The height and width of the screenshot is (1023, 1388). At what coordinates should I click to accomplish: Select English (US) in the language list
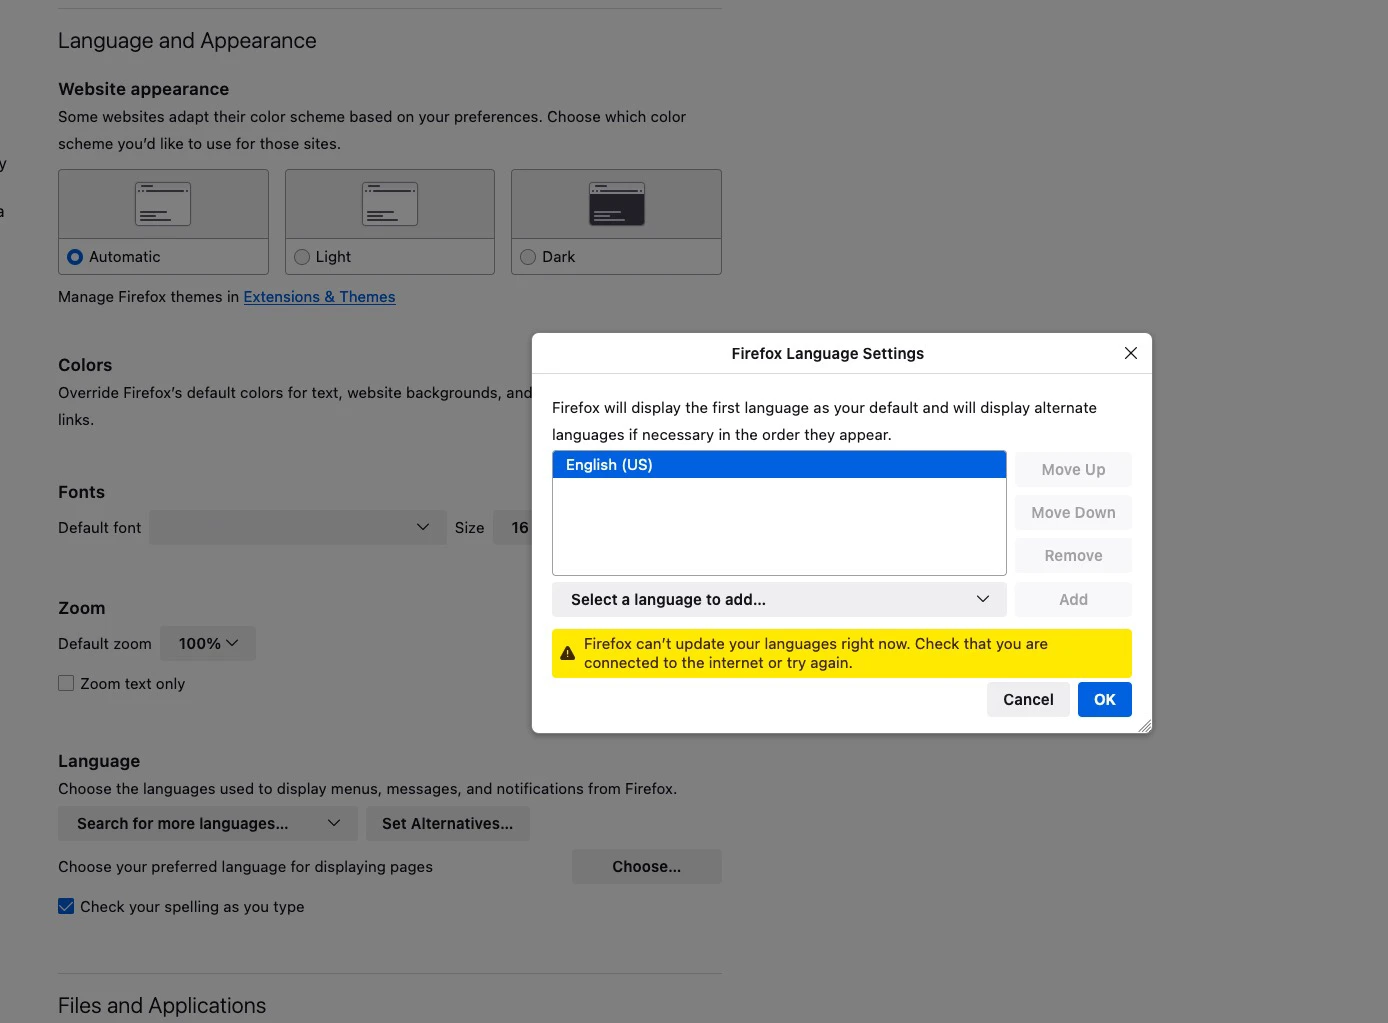(779, 465)
